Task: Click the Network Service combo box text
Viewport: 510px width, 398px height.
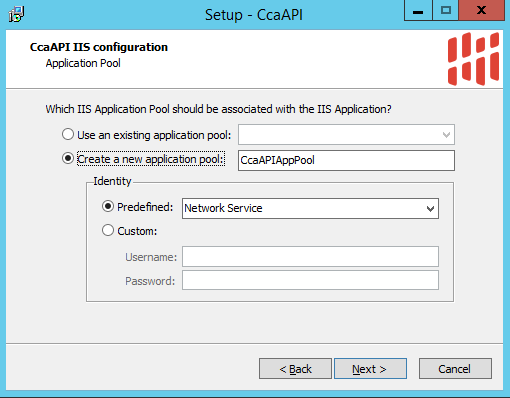Action: 223,208
